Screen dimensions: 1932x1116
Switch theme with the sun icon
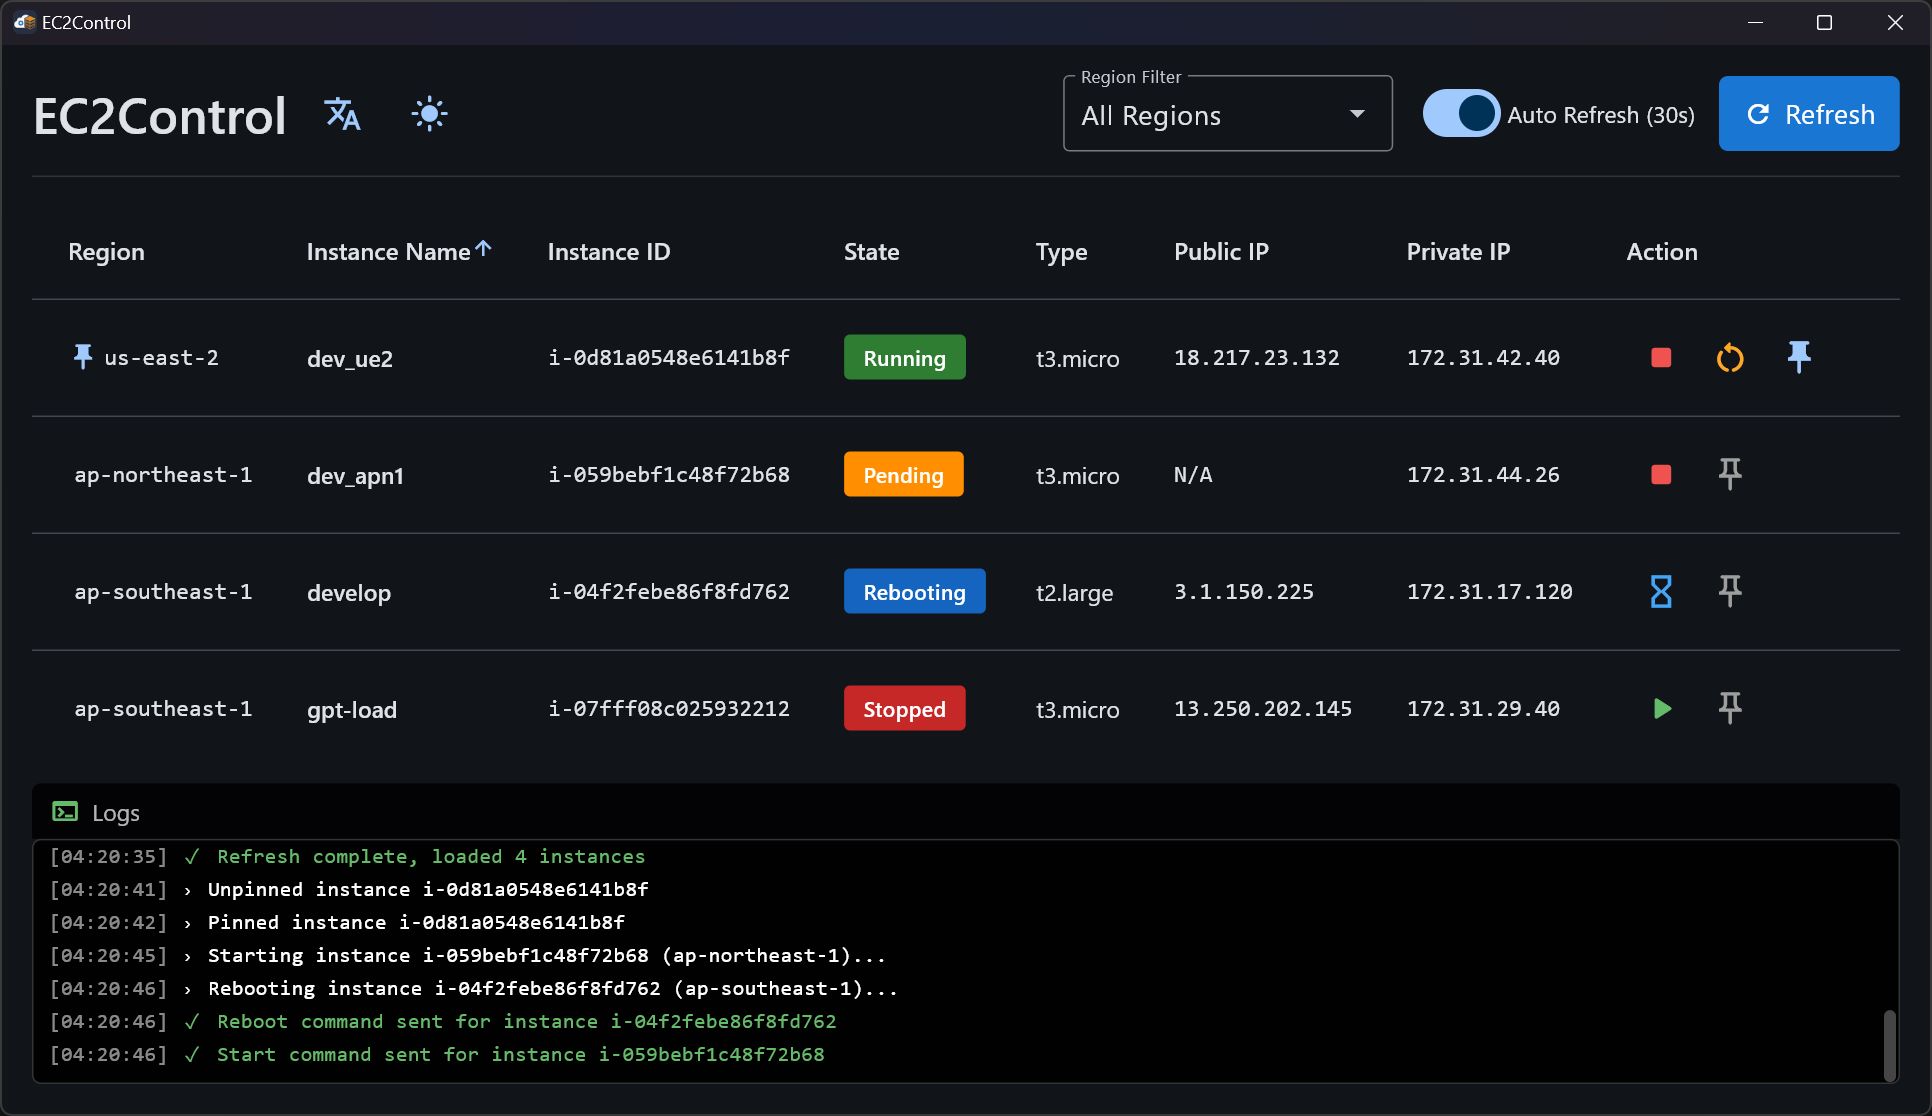[429, 114]
